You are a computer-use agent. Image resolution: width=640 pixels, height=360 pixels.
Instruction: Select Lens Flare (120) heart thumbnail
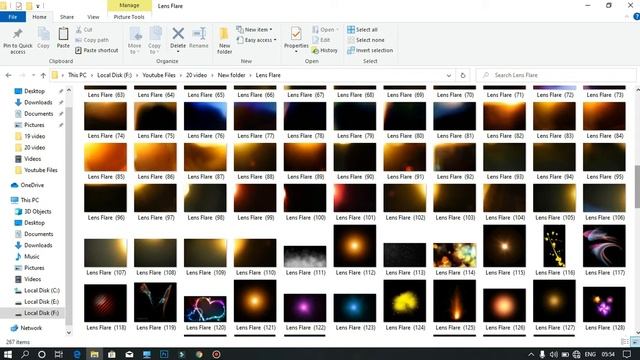point(205,308)
